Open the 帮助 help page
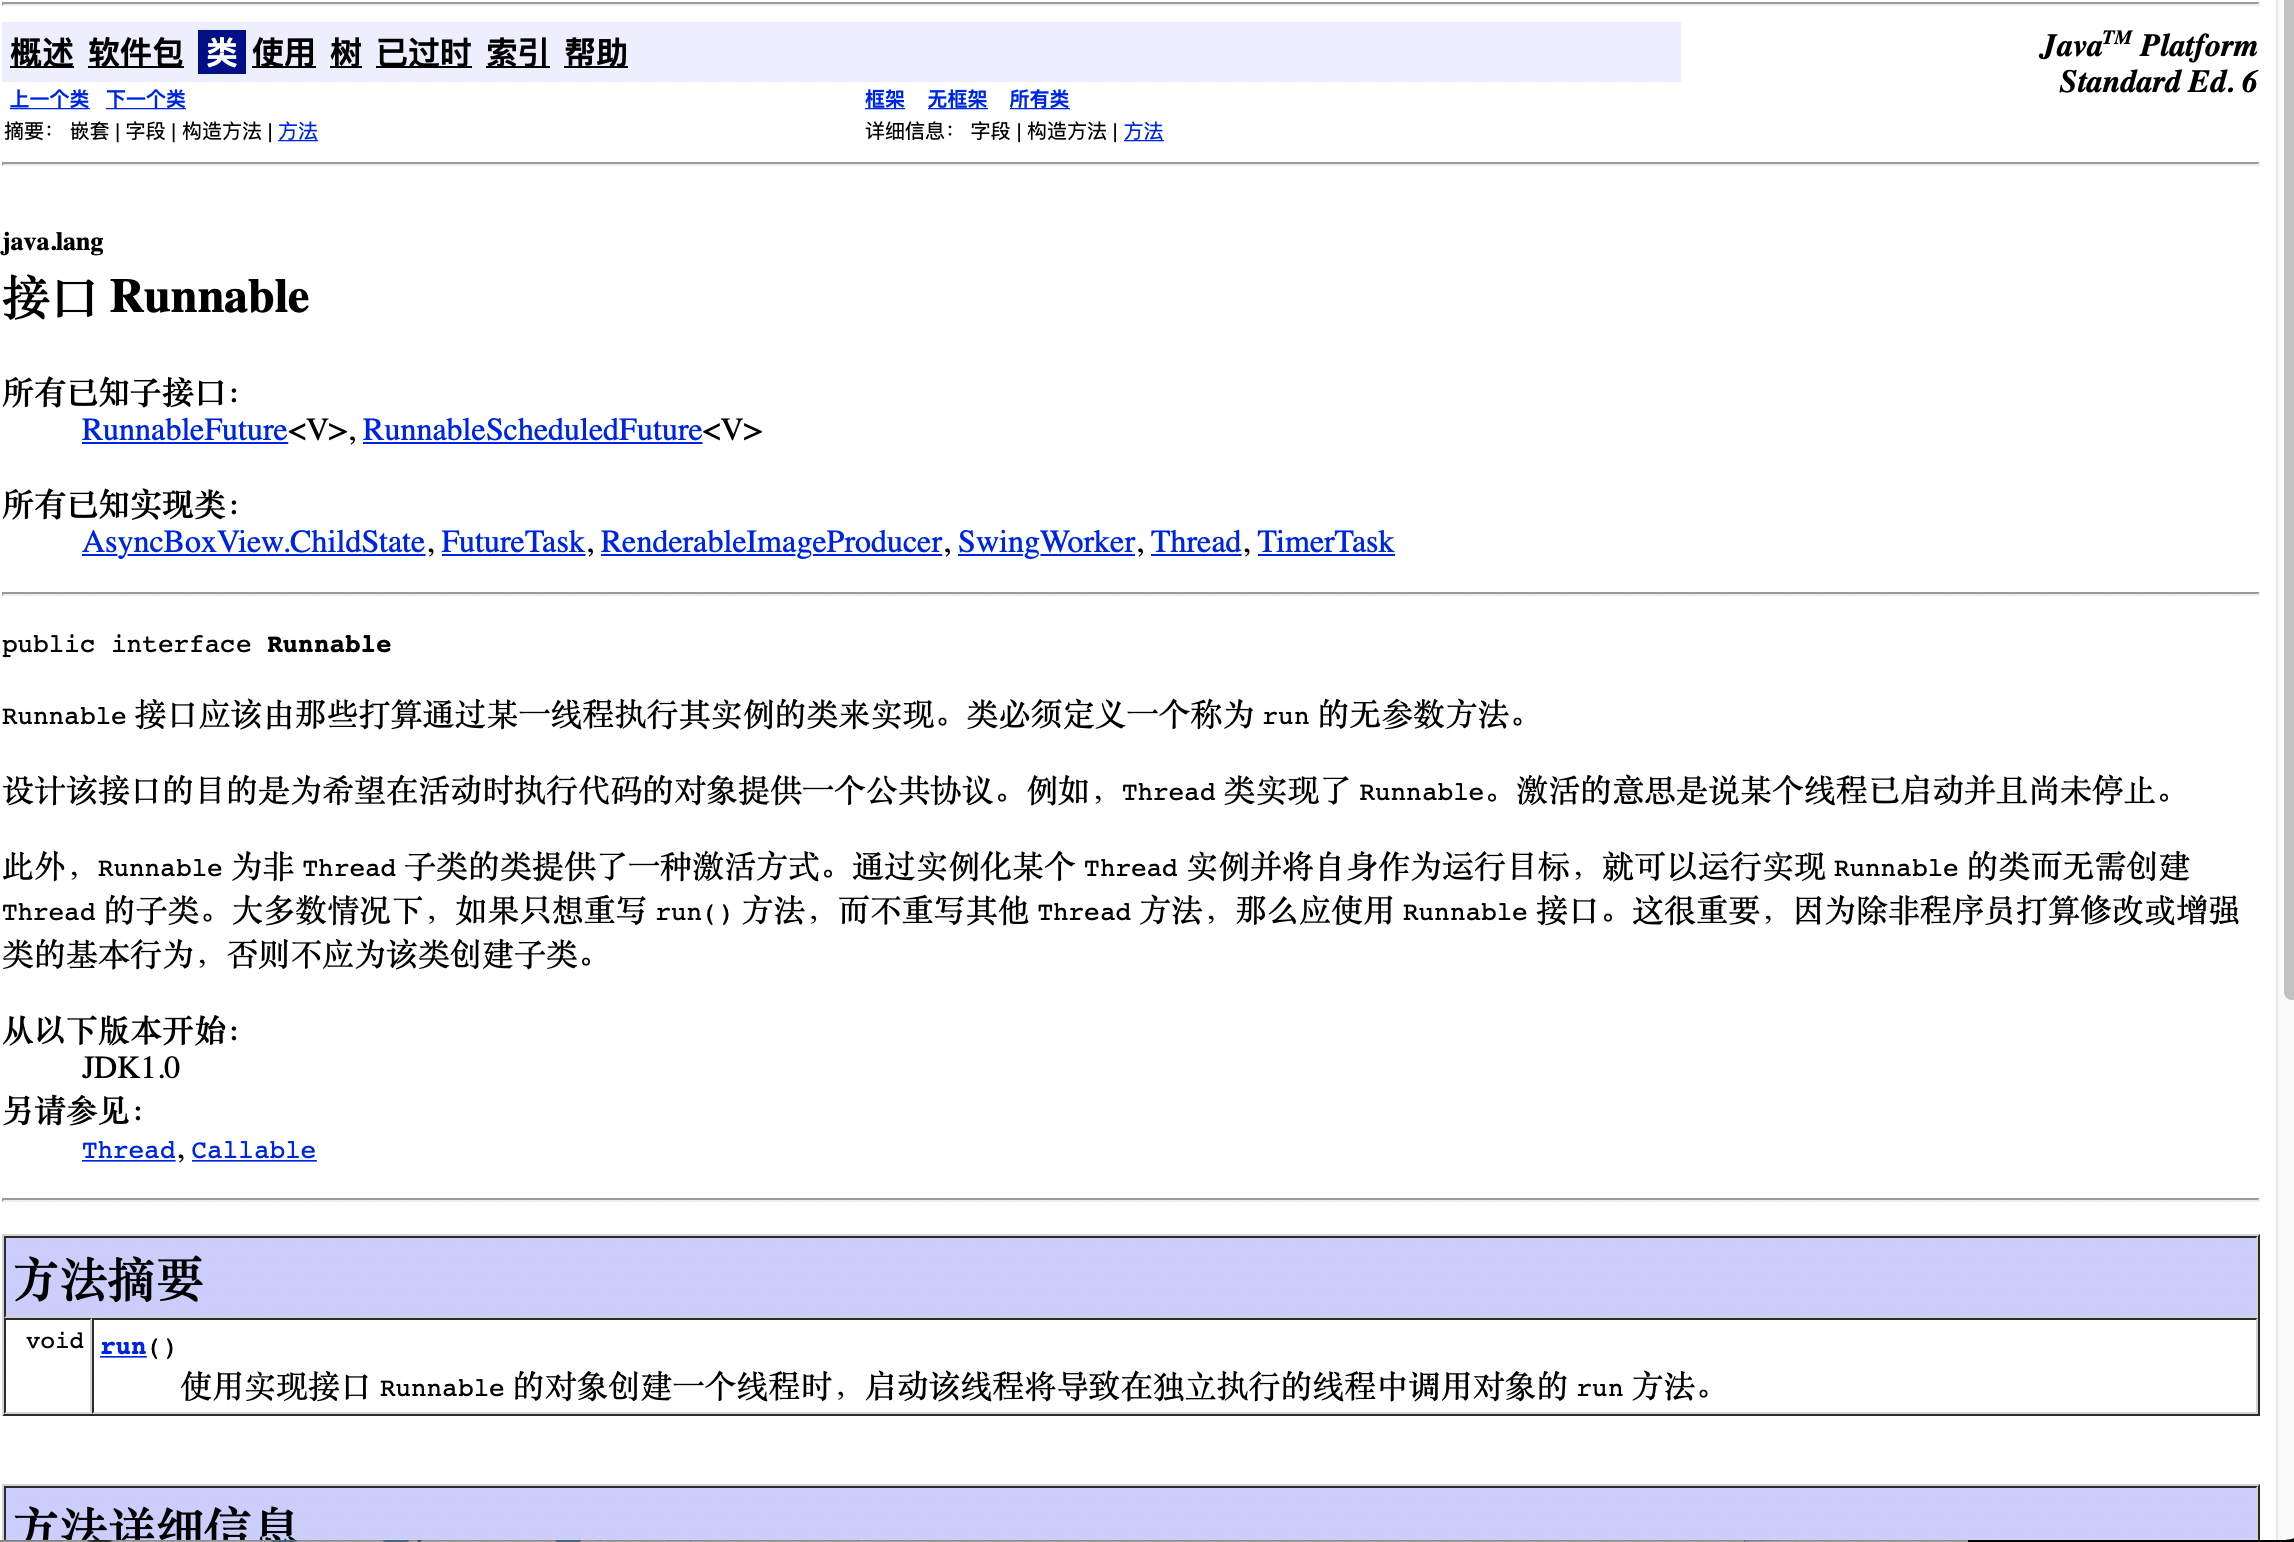2294x1542 pixels. 596,53
